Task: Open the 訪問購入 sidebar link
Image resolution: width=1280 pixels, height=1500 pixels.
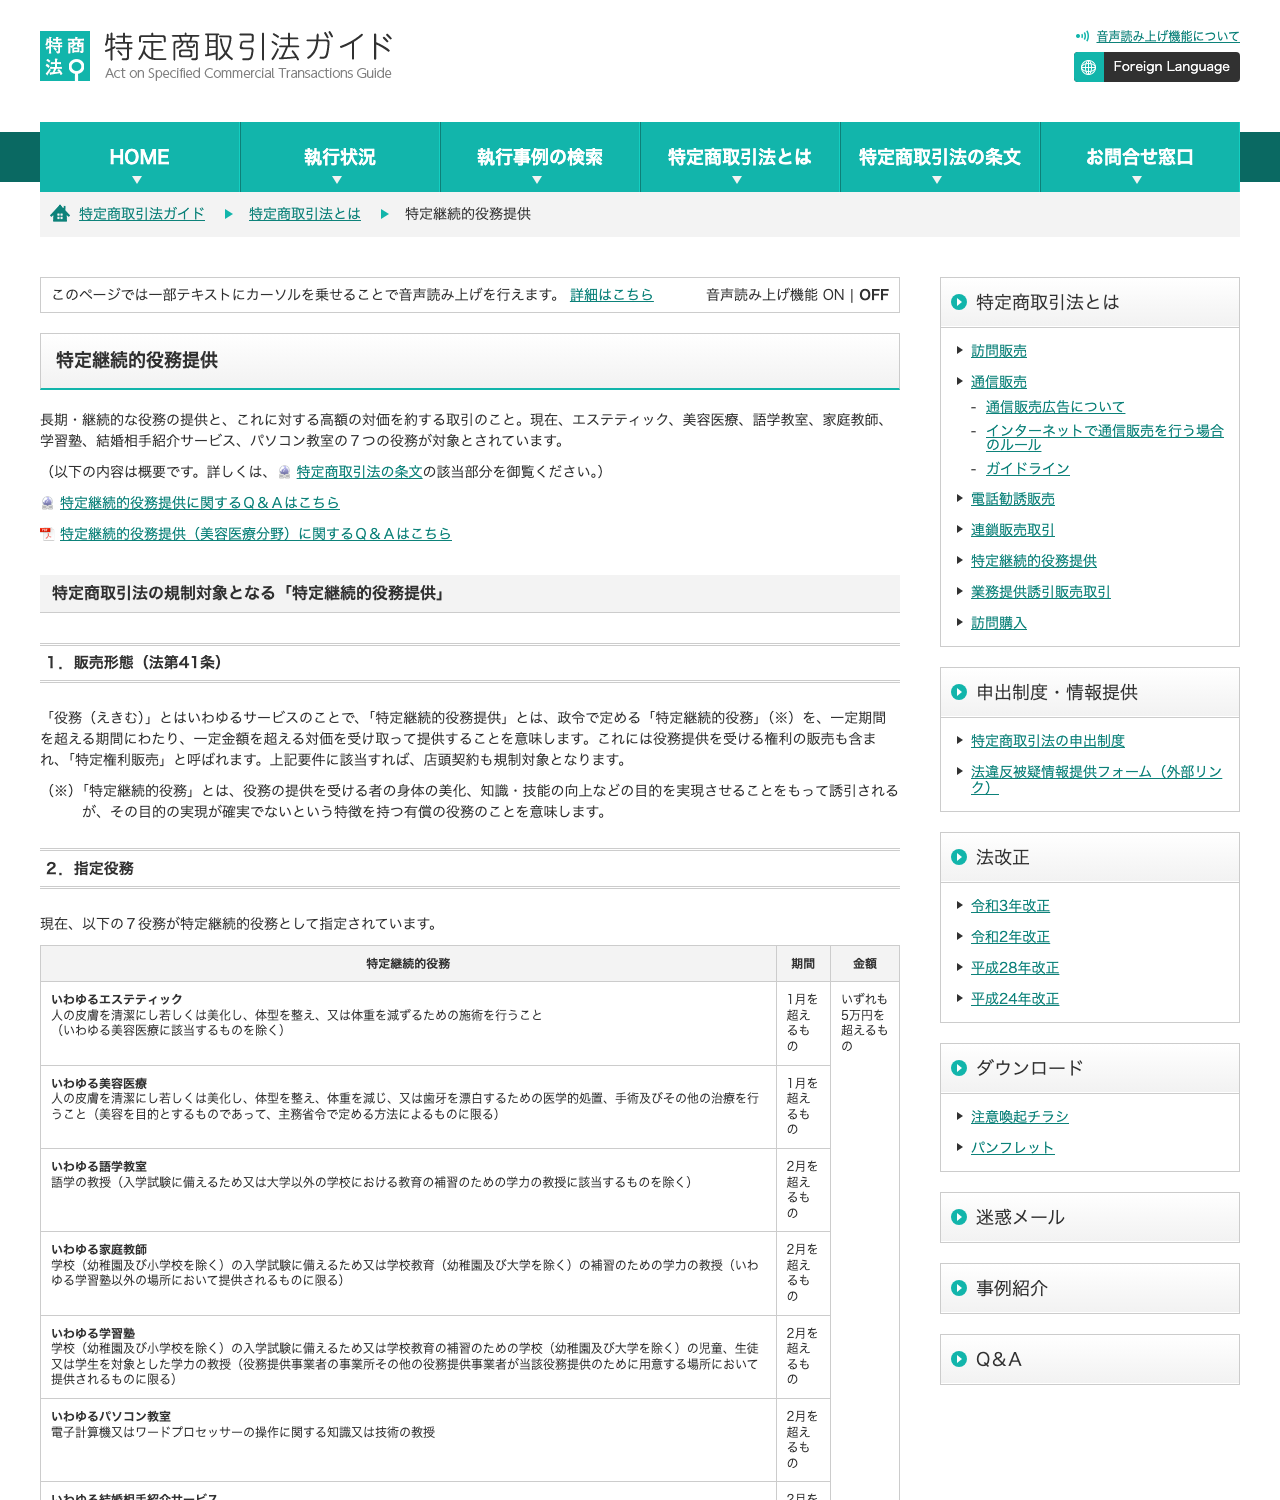Action: (x=999, y=623)
